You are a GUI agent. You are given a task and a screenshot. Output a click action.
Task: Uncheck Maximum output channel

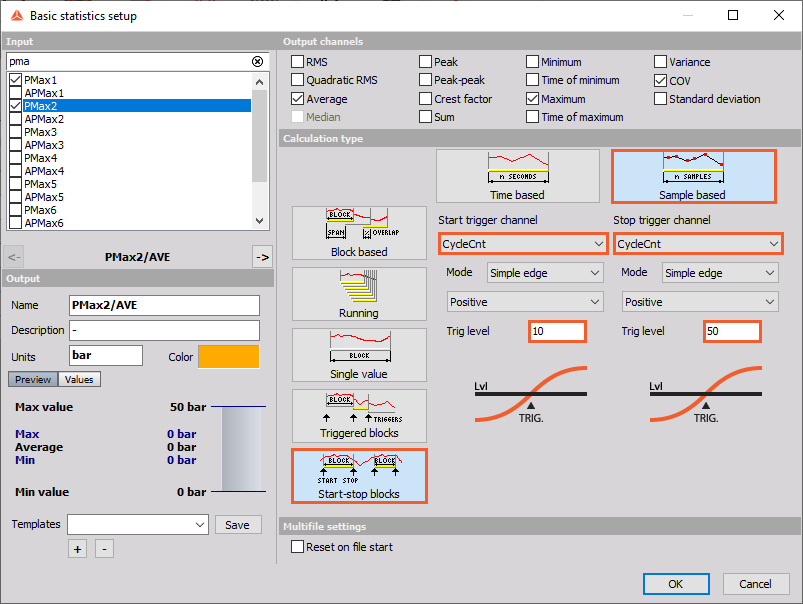pyautogui.click(x=533, y=99)
